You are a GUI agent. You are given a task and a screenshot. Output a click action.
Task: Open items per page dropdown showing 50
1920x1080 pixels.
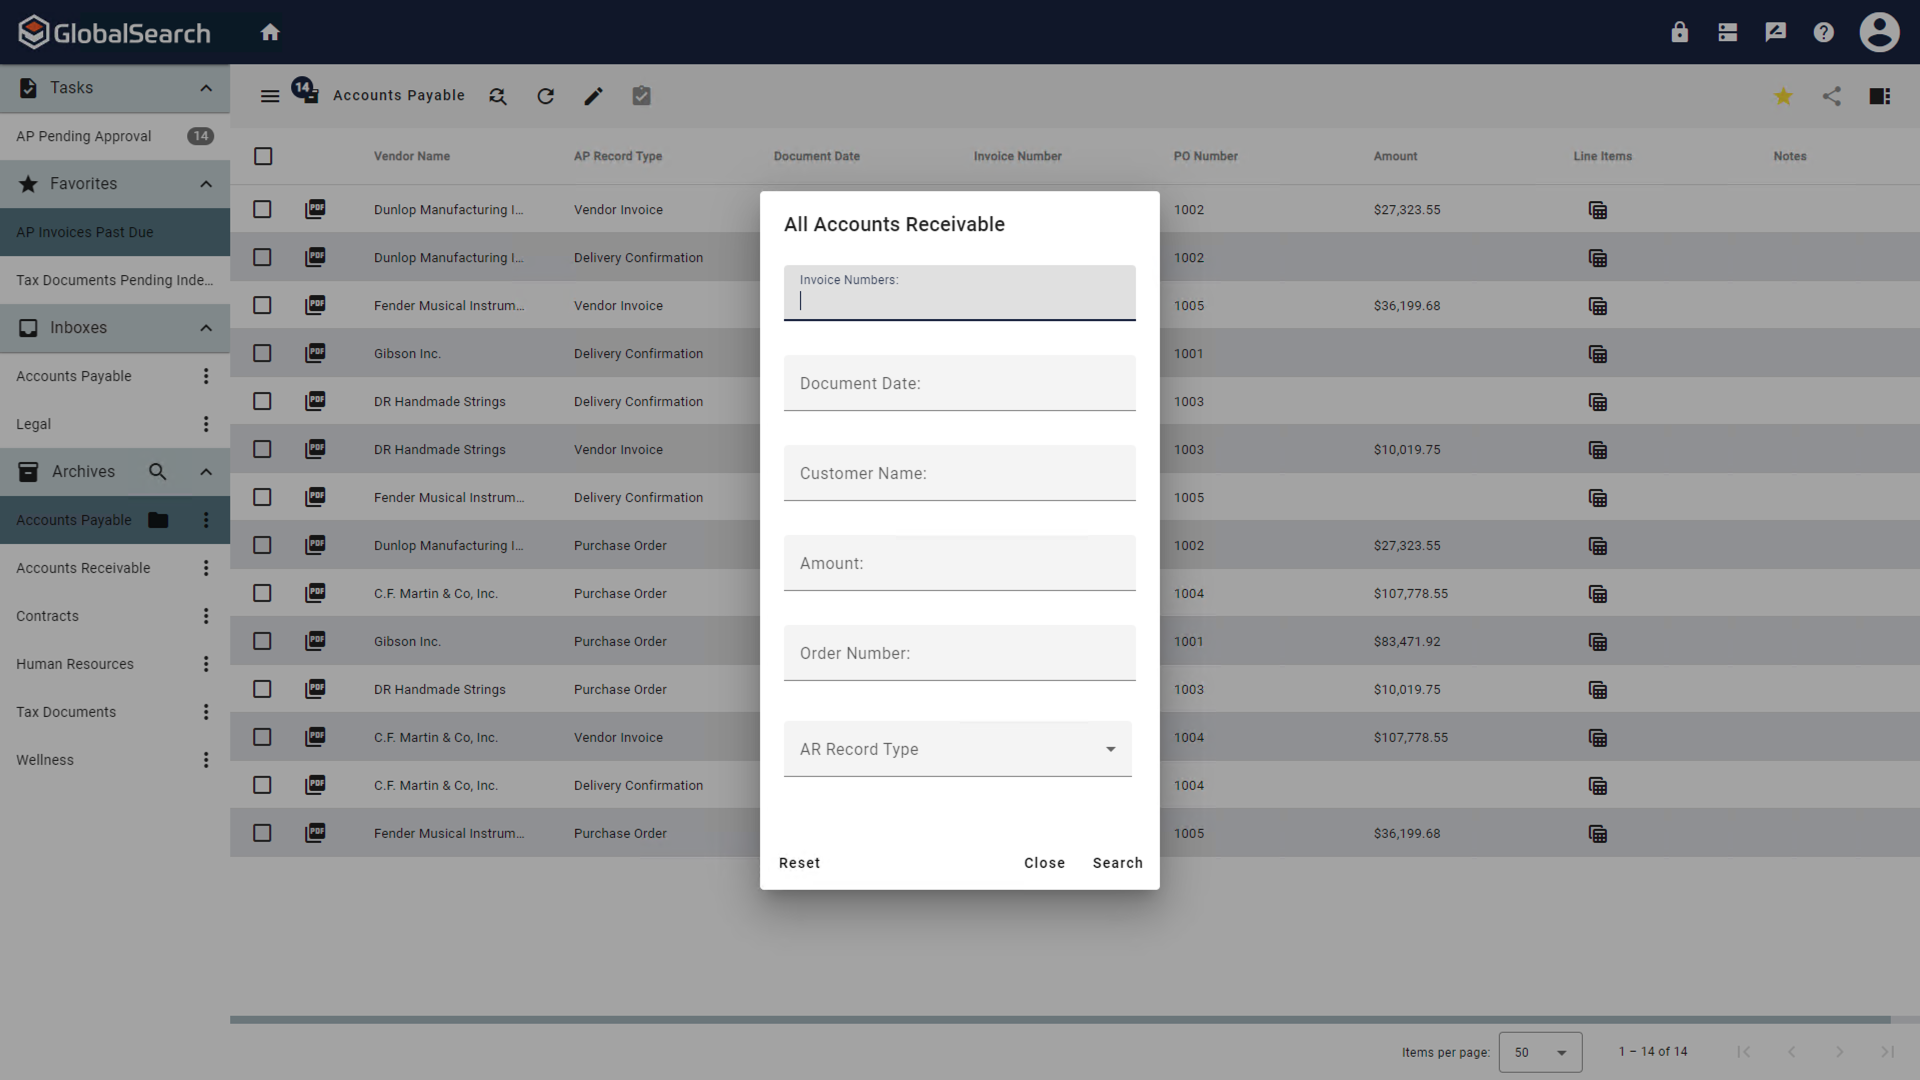point(1539,1052)
